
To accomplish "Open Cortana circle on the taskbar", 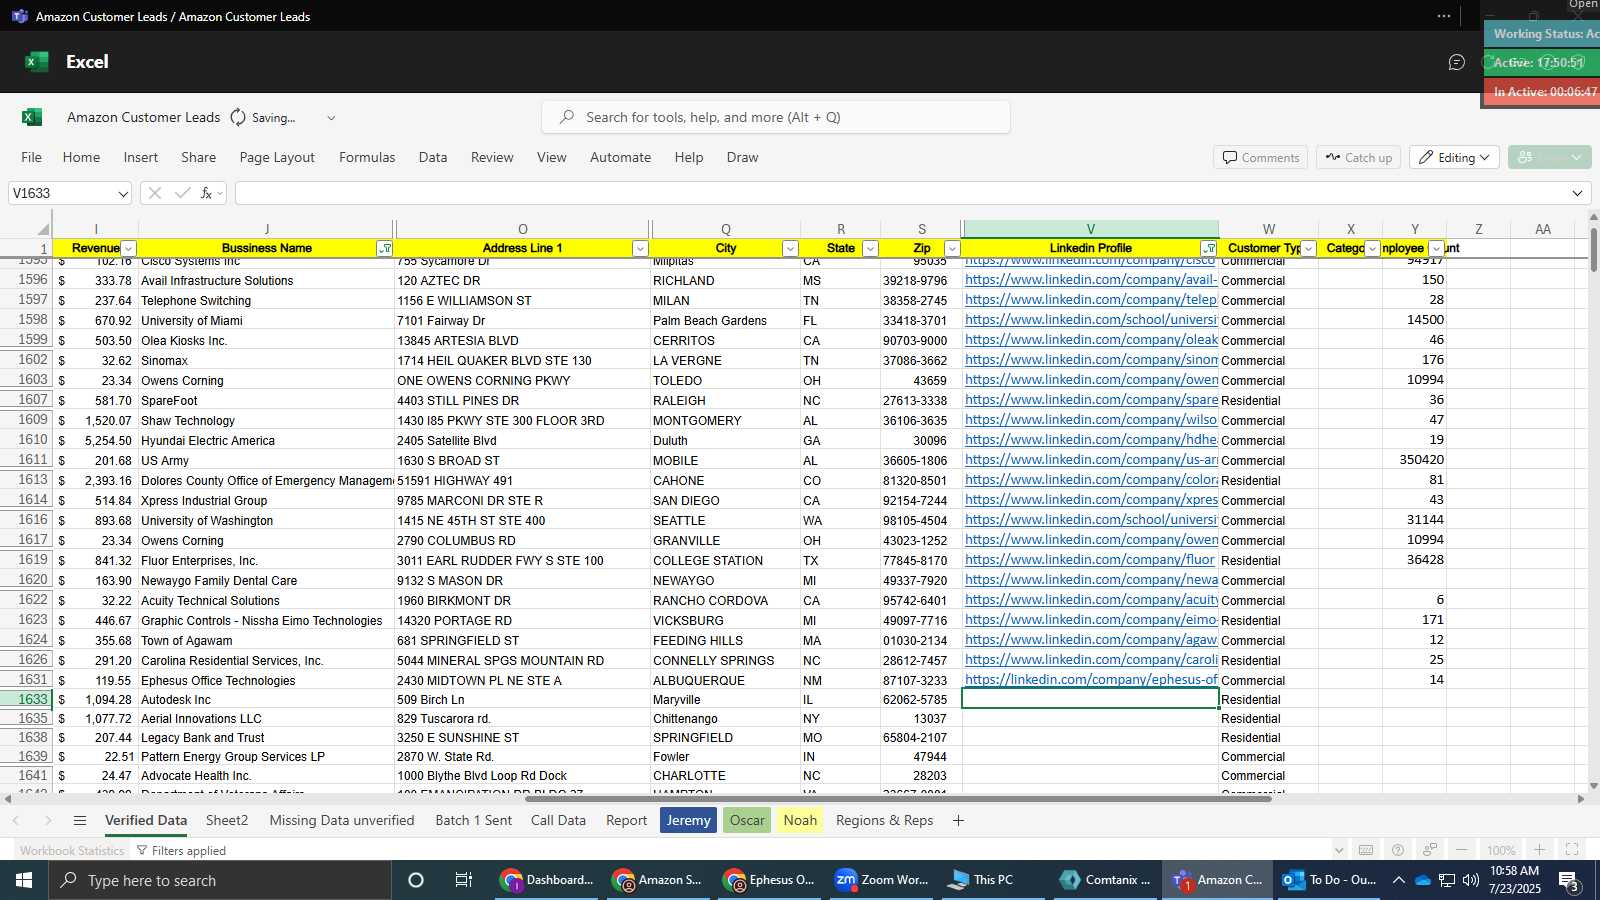I will click(416, 880).
